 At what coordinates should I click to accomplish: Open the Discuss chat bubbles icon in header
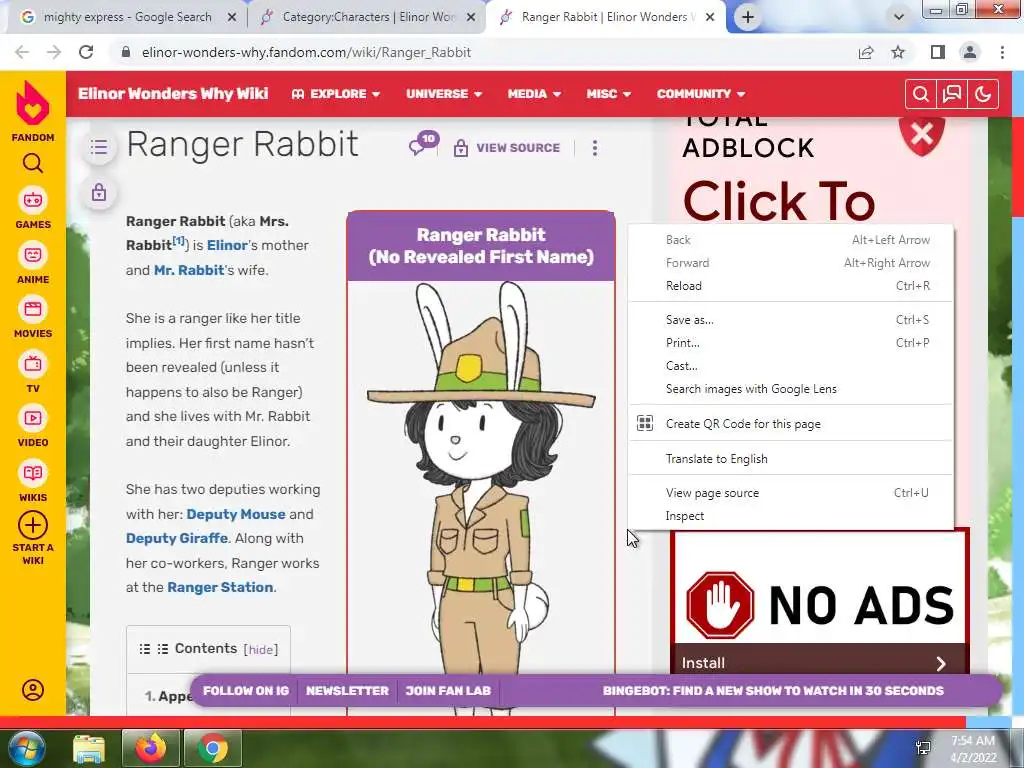point(952,94)
